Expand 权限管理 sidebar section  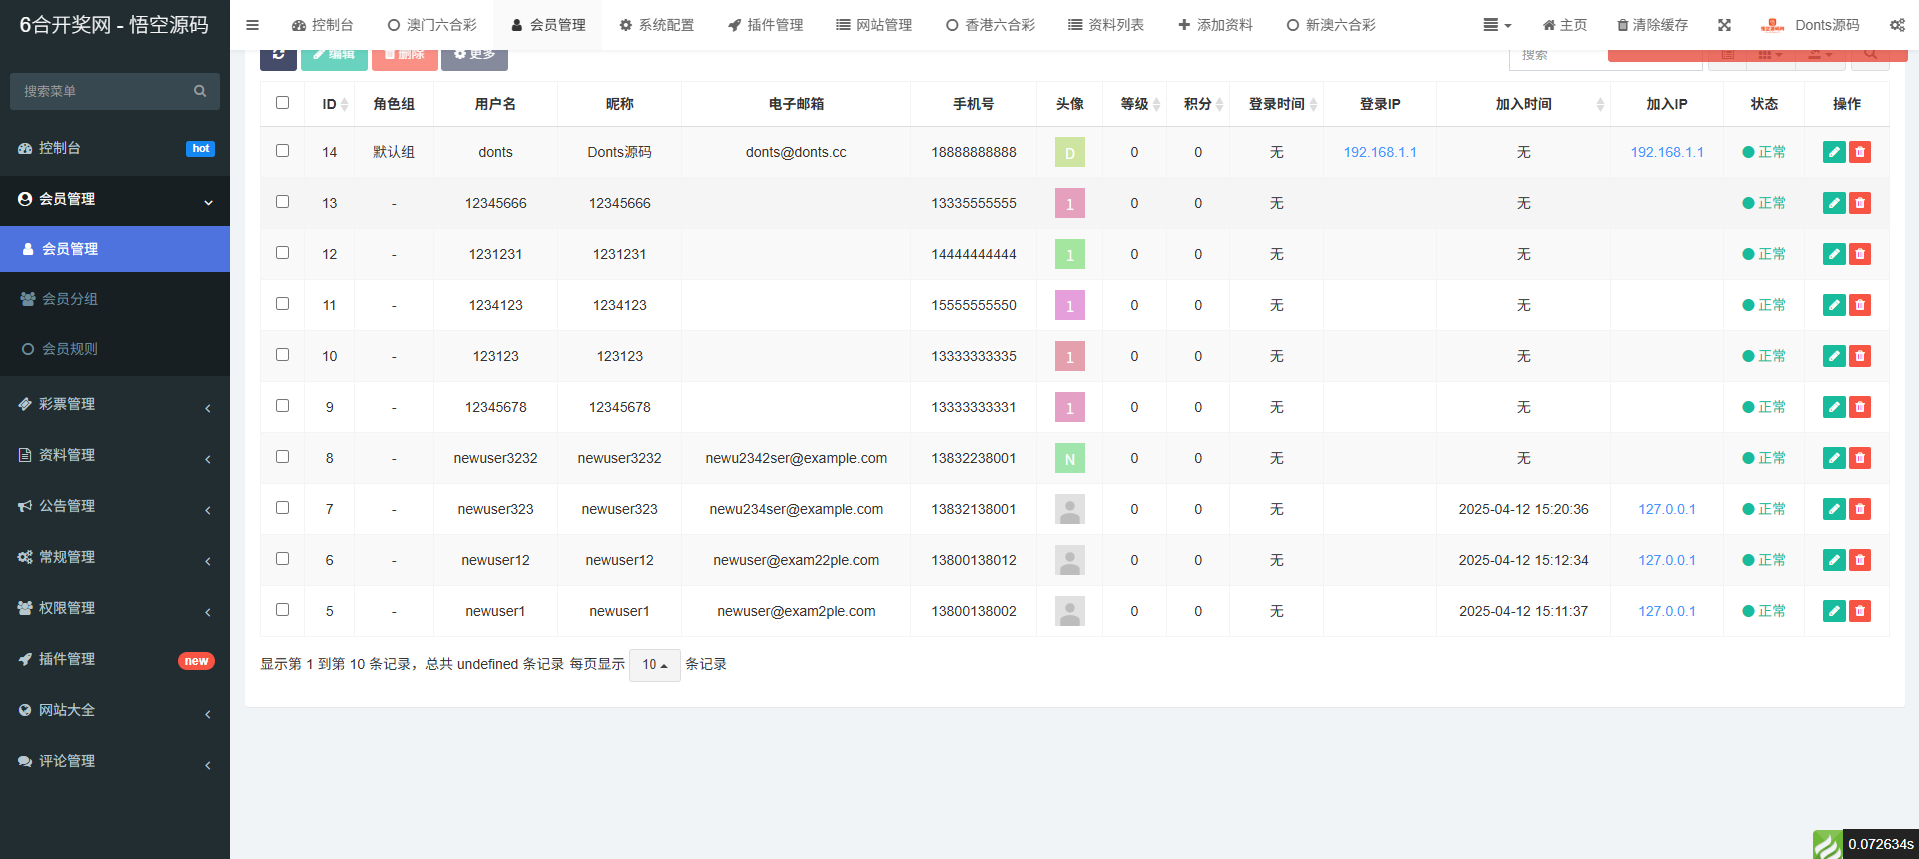115,608
